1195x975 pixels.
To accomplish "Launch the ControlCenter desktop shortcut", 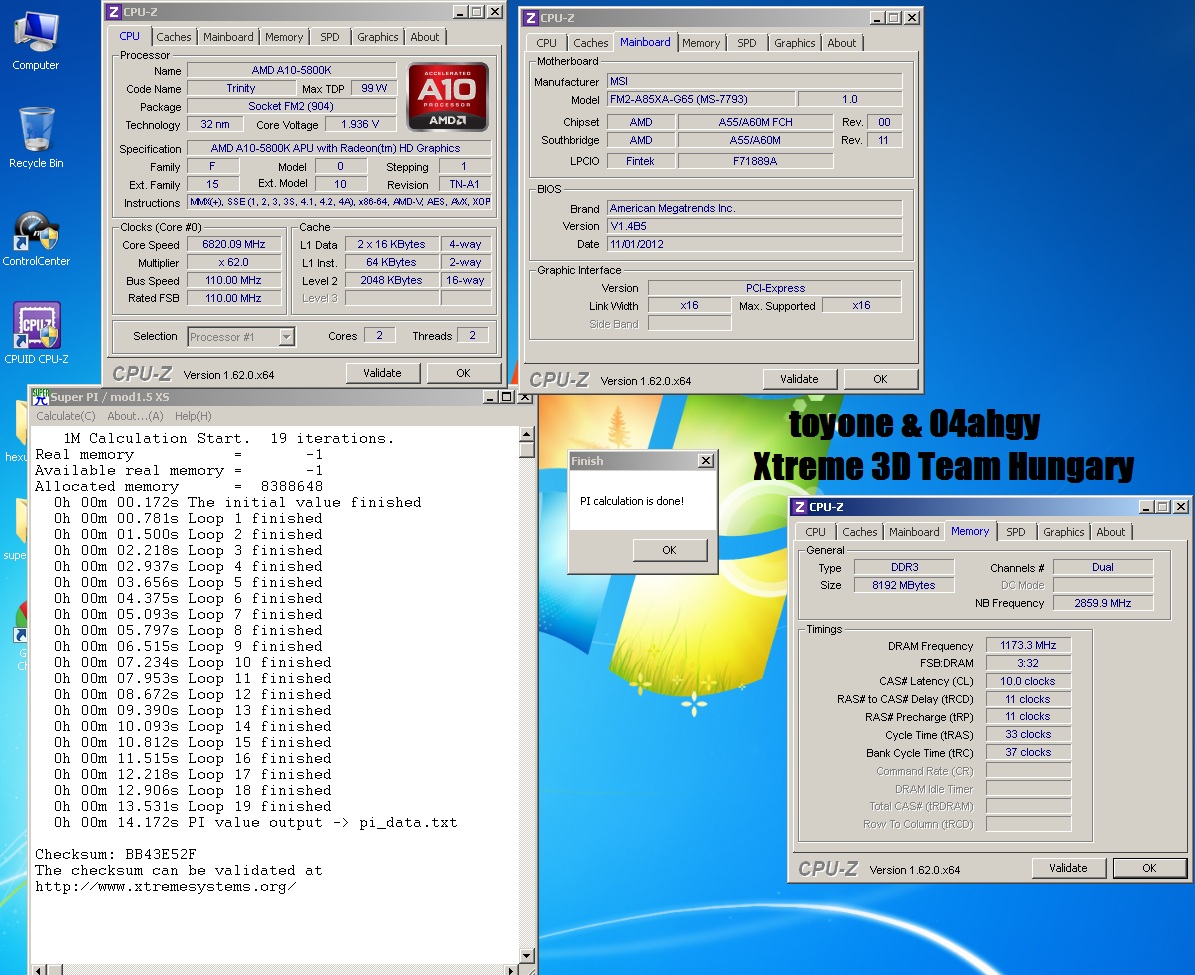I will (36, 239).
